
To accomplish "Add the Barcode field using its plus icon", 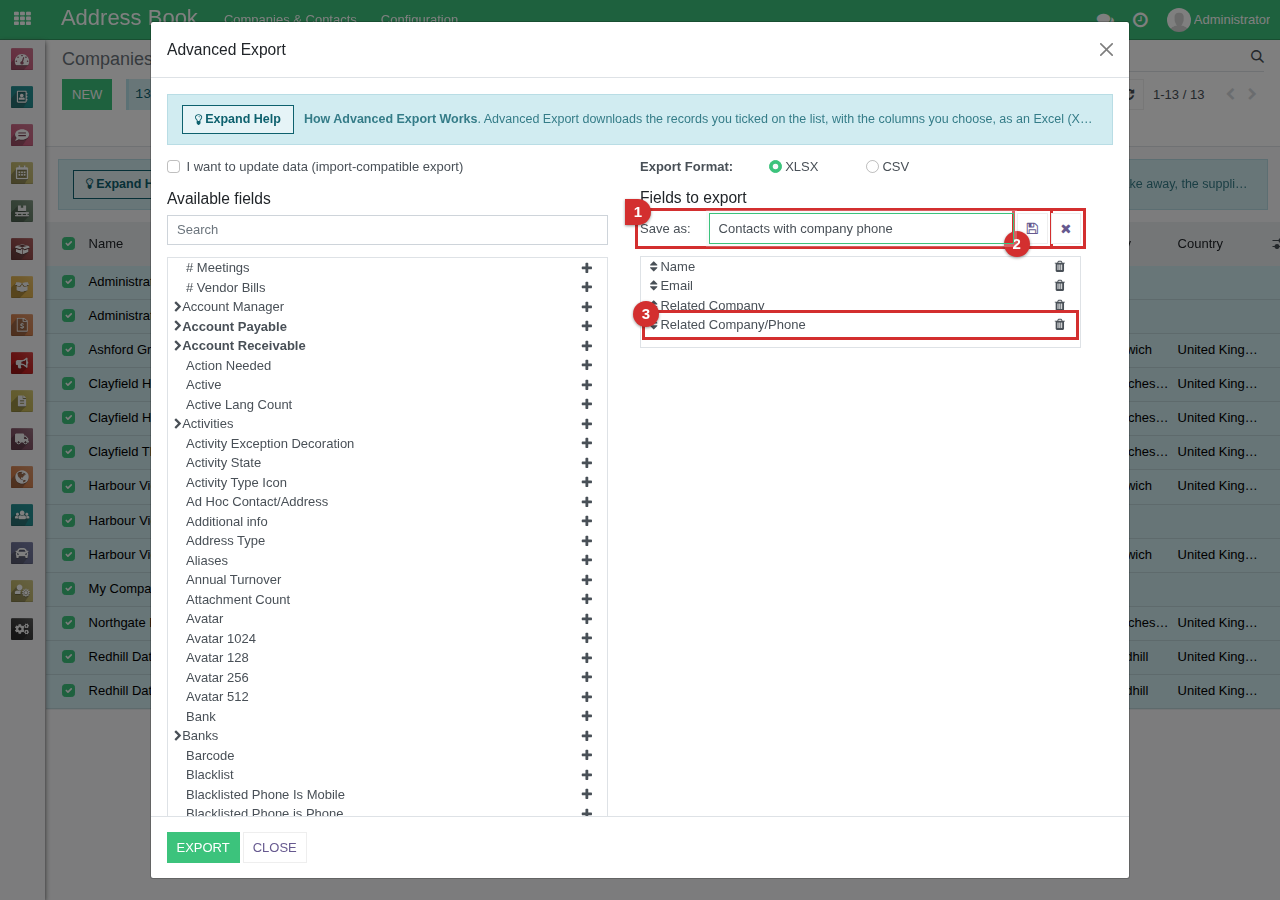I will tap(587, 756).
